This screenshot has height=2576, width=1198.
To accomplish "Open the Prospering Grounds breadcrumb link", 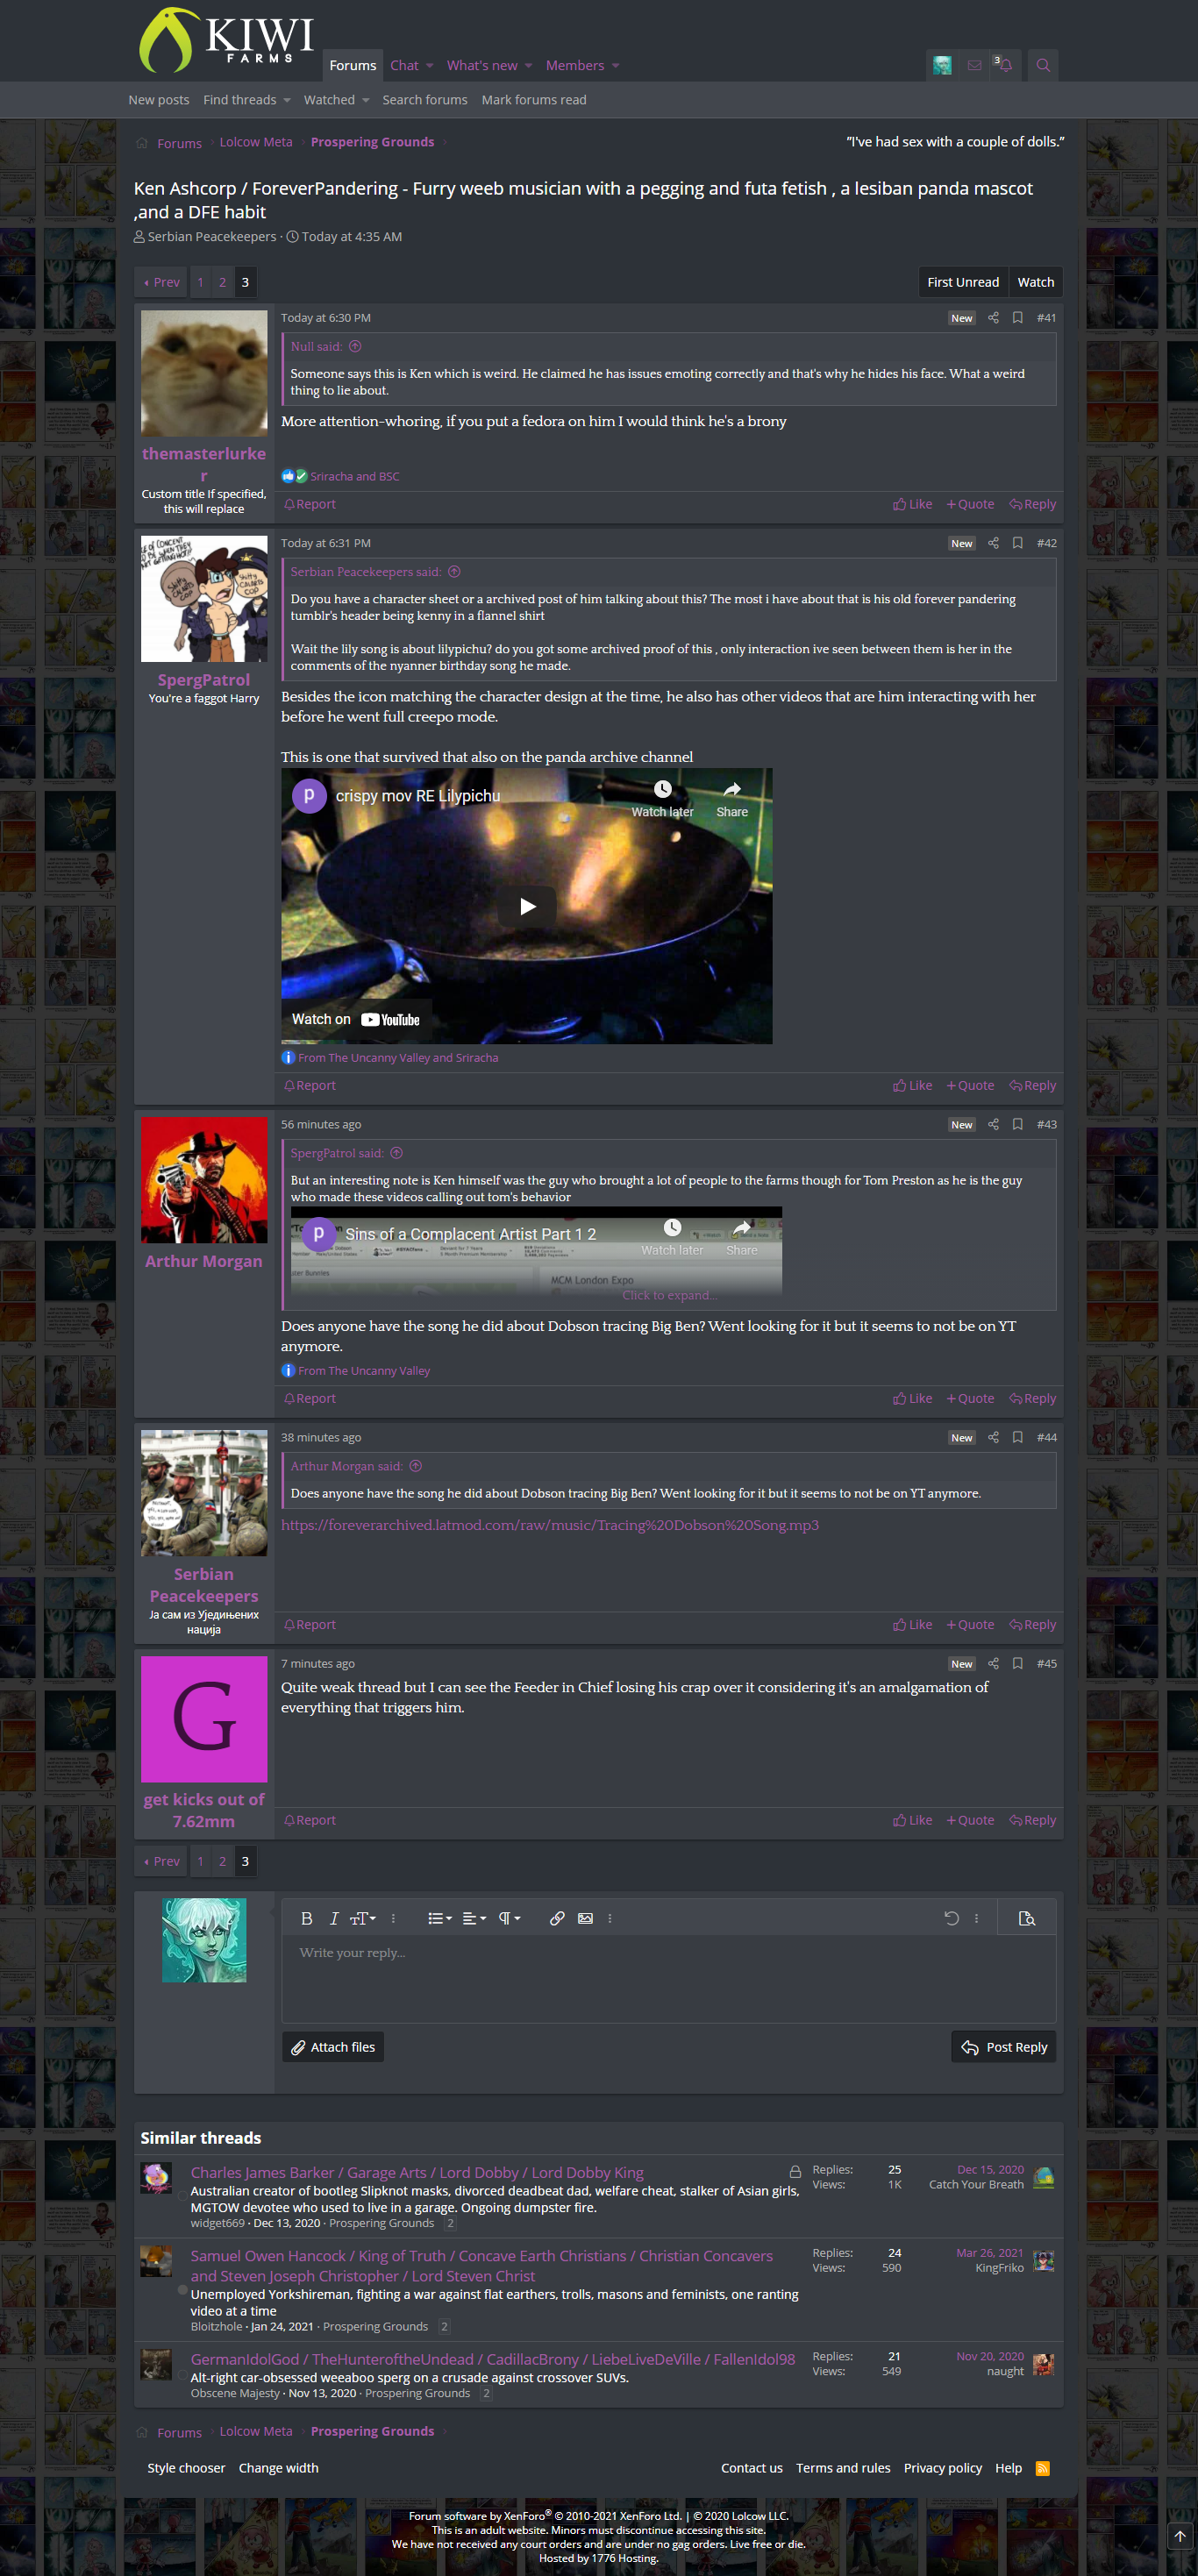I will coord(372,142).
